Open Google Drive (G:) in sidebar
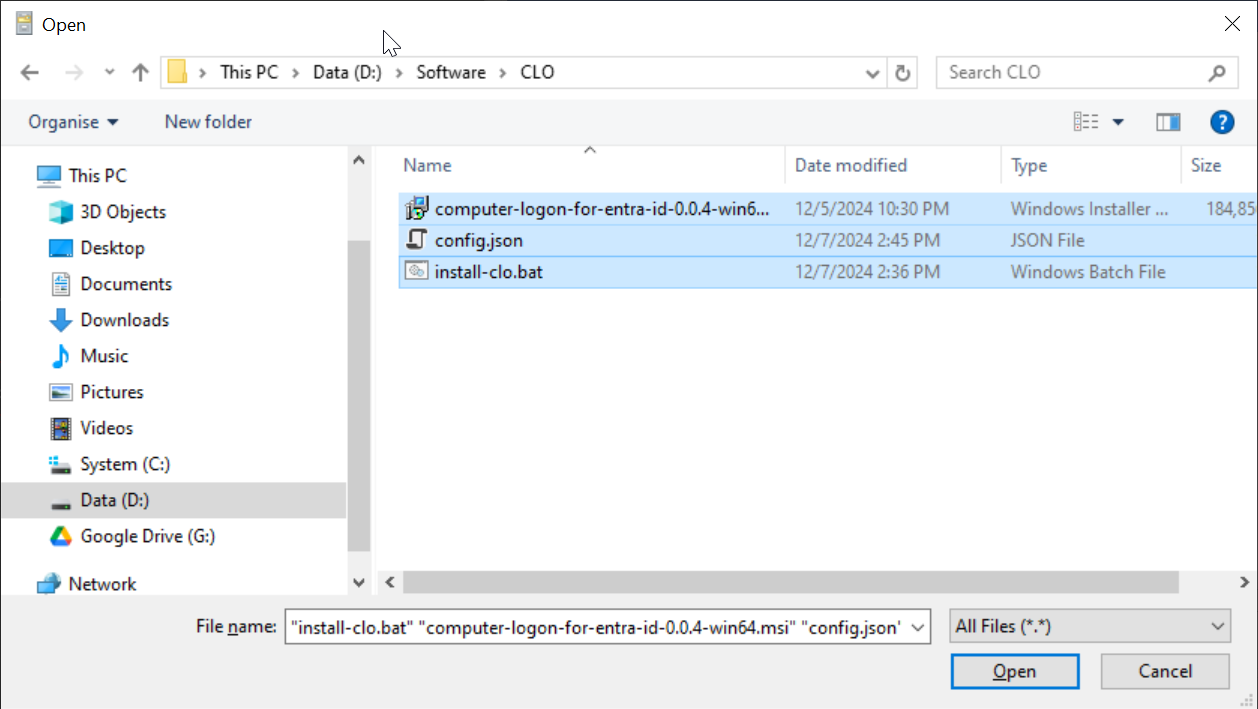 click(x=147, y=536)
